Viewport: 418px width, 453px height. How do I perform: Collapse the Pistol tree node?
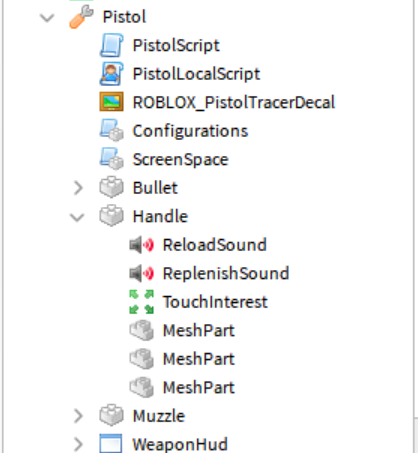47,18
